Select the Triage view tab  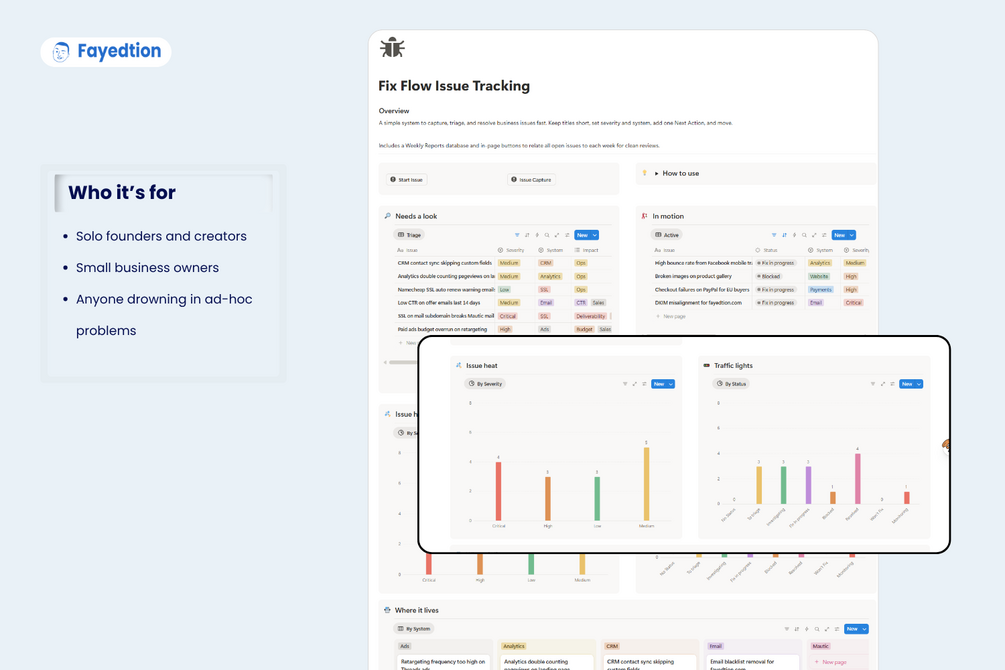409,235
